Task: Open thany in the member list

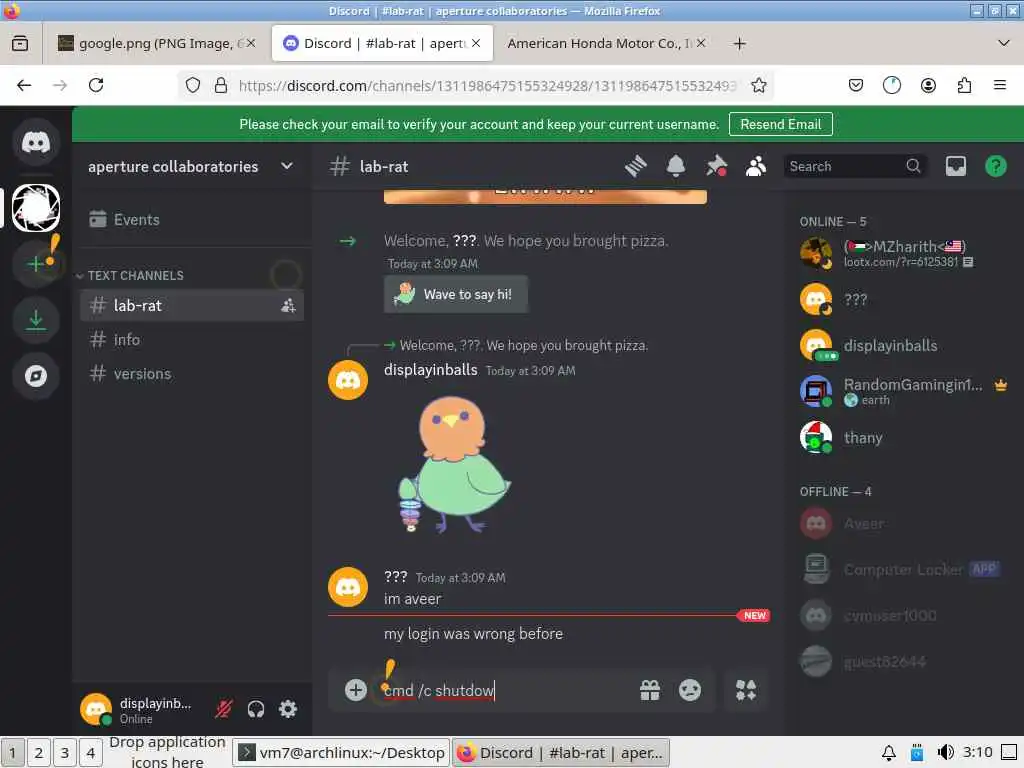Action: point(903,438)
